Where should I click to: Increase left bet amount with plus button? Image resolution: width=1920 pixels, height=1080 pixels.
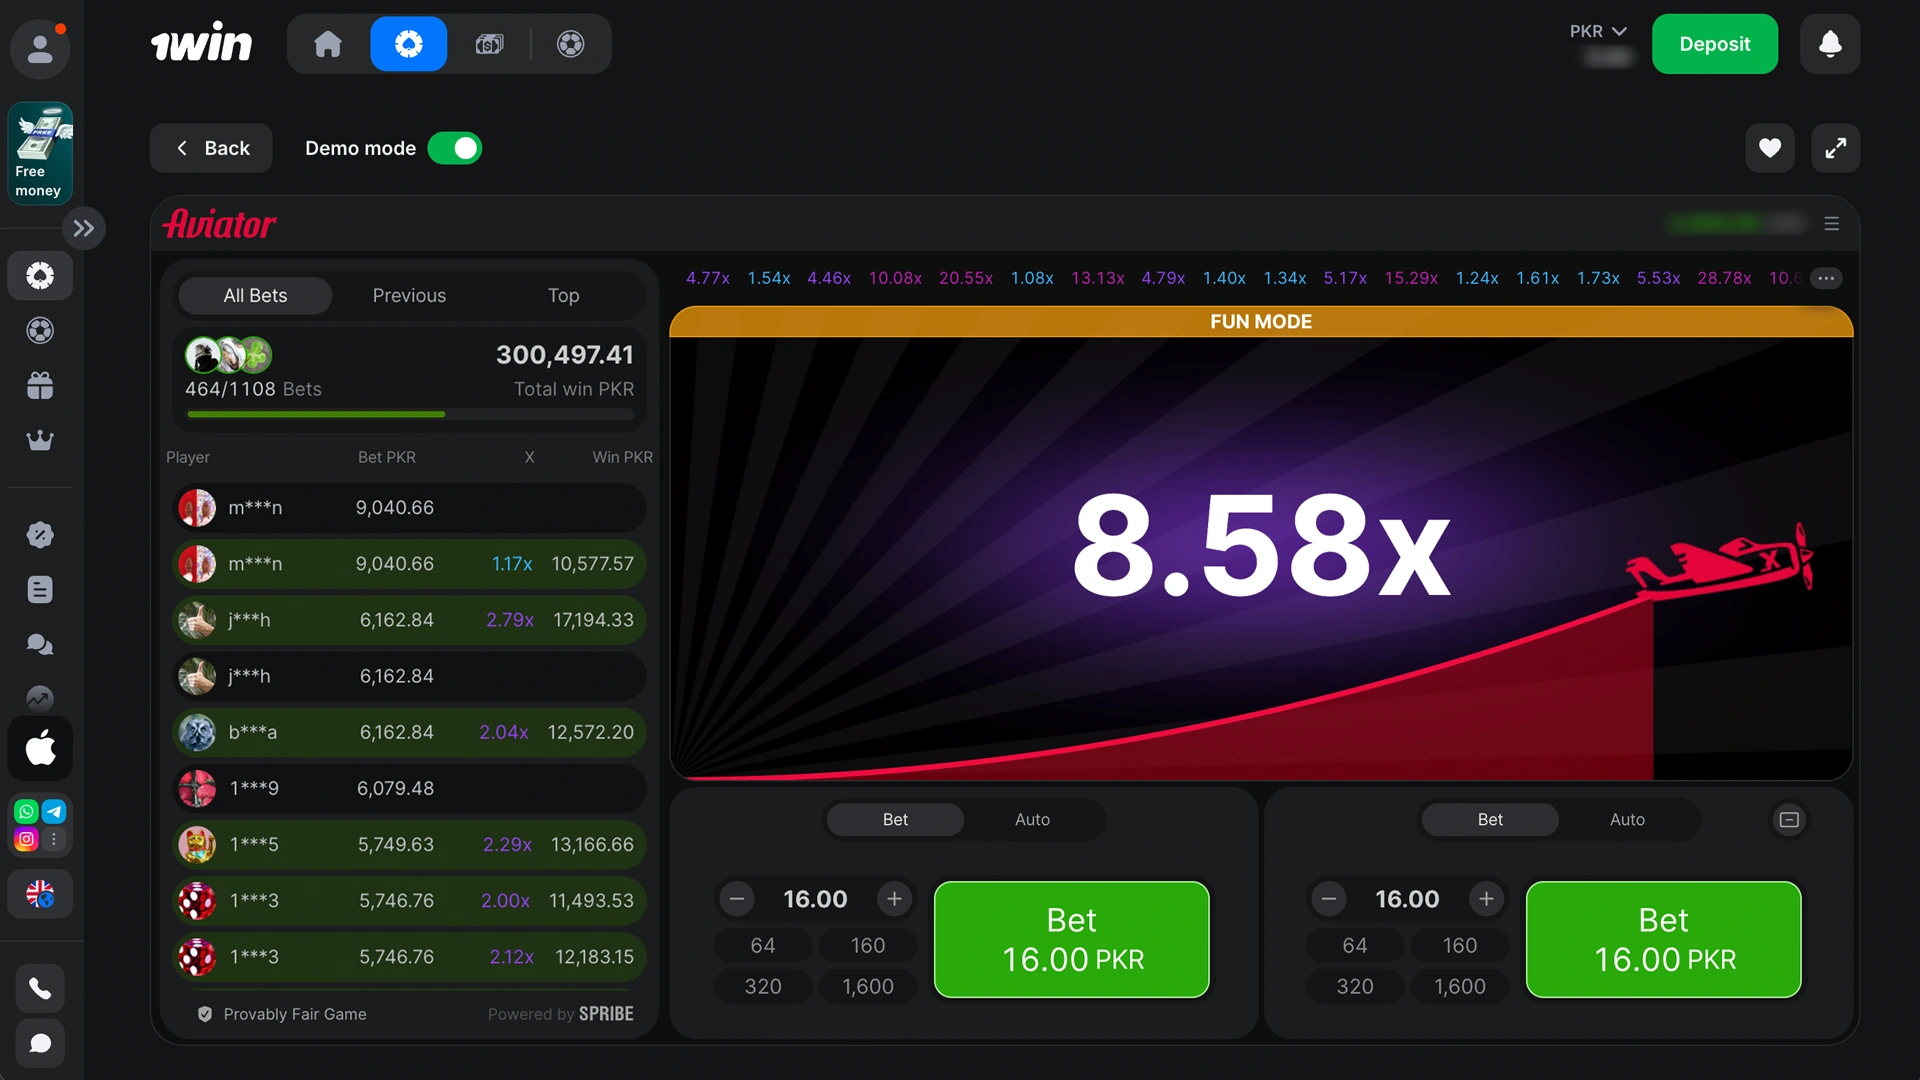894,899
